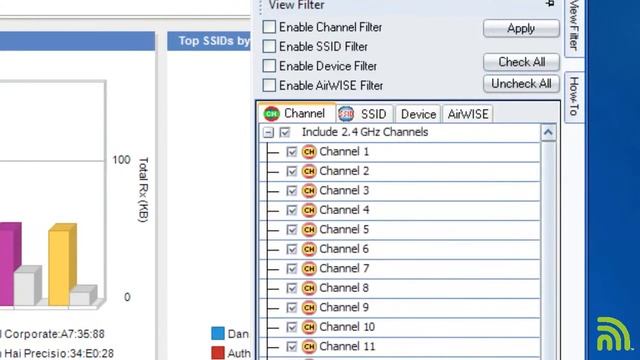Uncheck the Channel 8 checkbox

291,288
